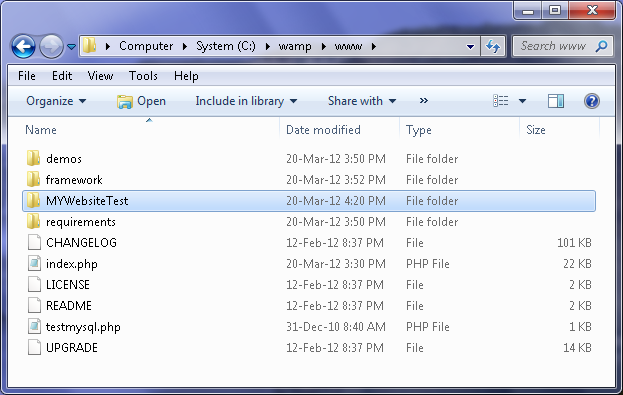Open the Help menu
The width and height of the screenshot is (623, 395).
coord(186,76)
